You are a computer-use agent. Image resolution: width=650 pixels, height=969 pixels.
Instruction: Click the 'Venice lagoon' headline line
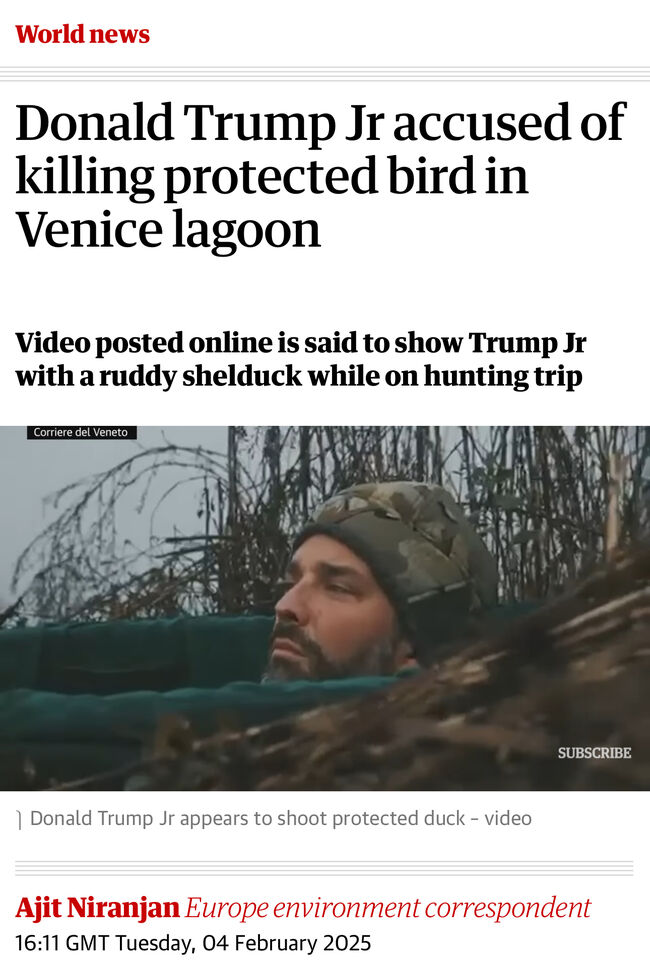coord(168,229)
